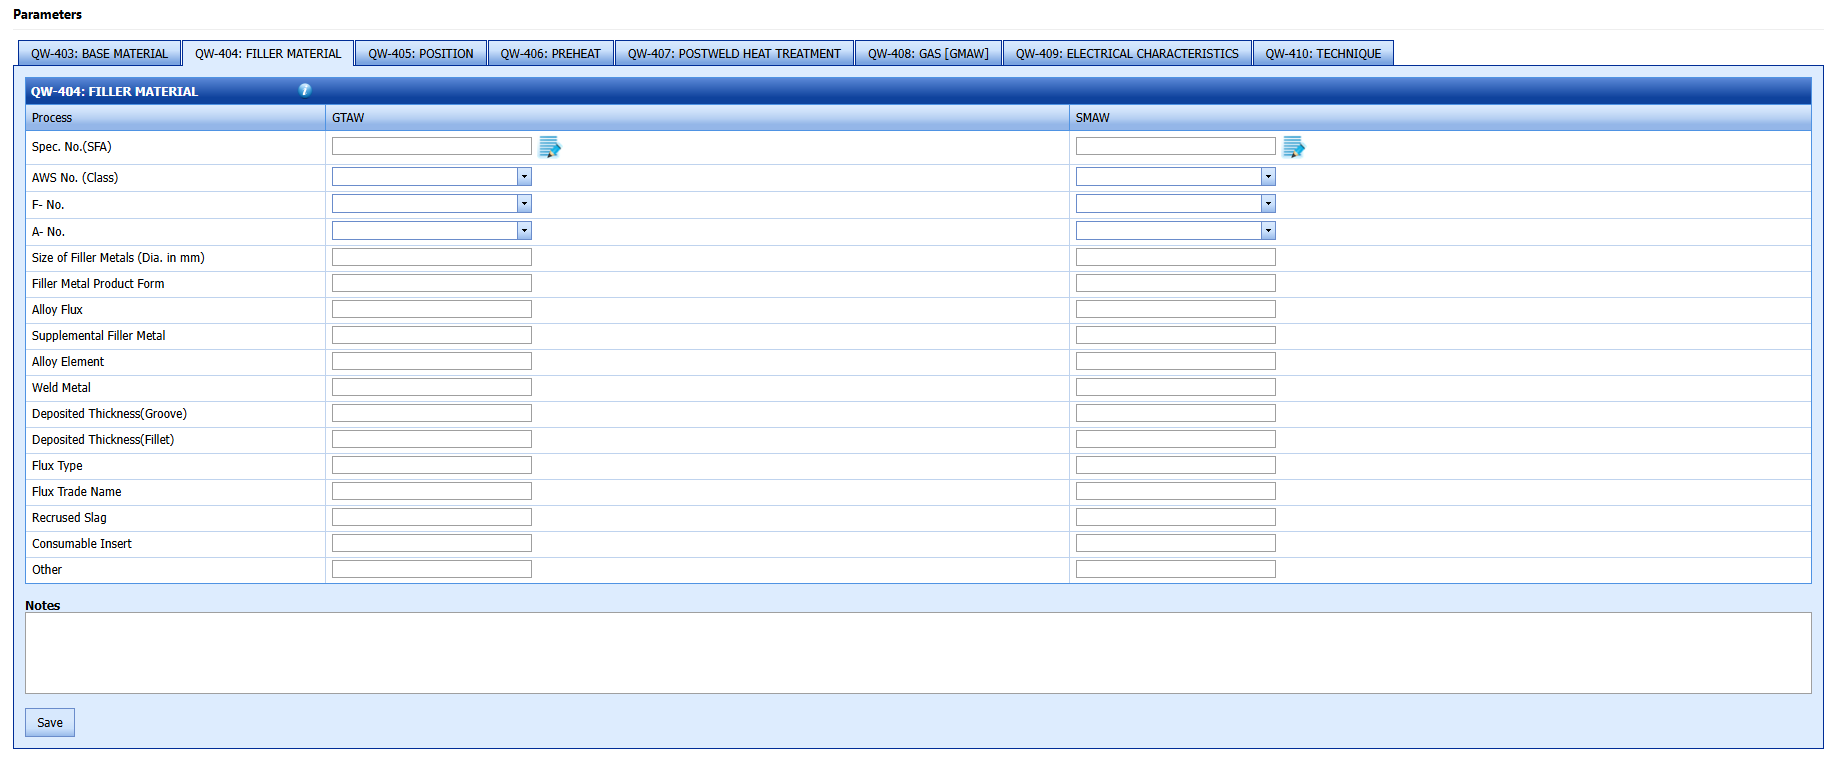
Task: Click the help icon beside QW-404 header
Action: [x=305, y=90]
